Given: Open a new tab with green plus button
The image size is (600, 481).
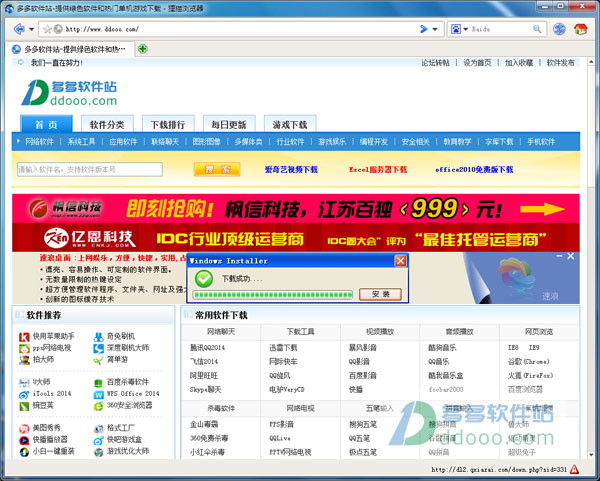Looking at the screenshot, I should 143,49.
